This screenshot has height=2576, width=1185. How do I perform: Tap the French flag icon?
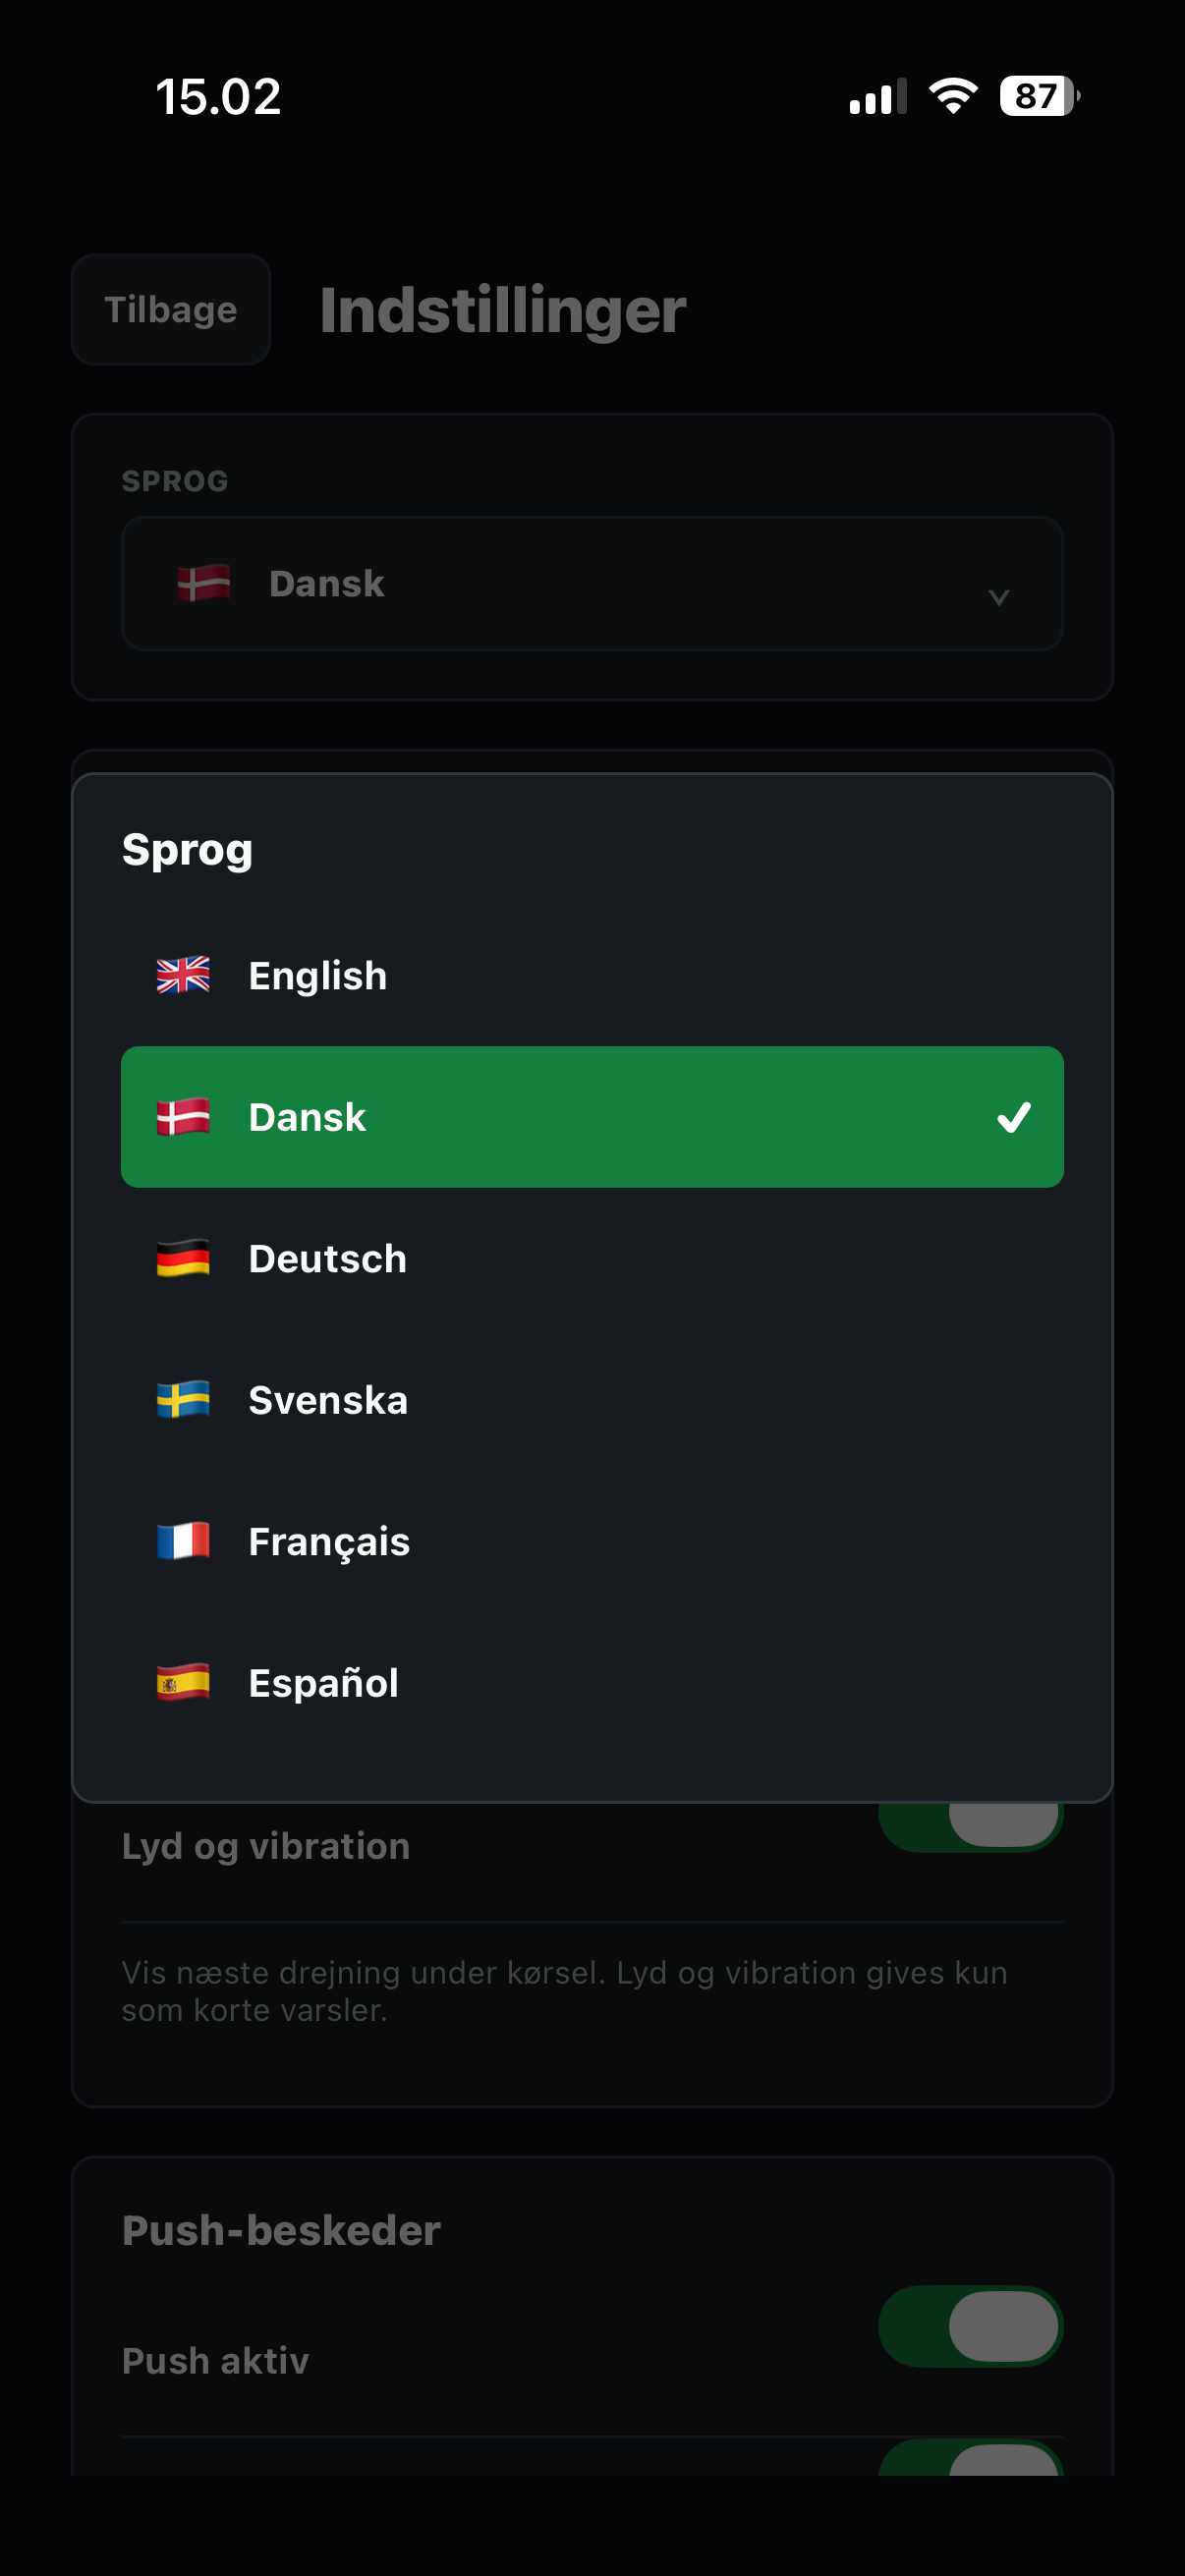183,1541
